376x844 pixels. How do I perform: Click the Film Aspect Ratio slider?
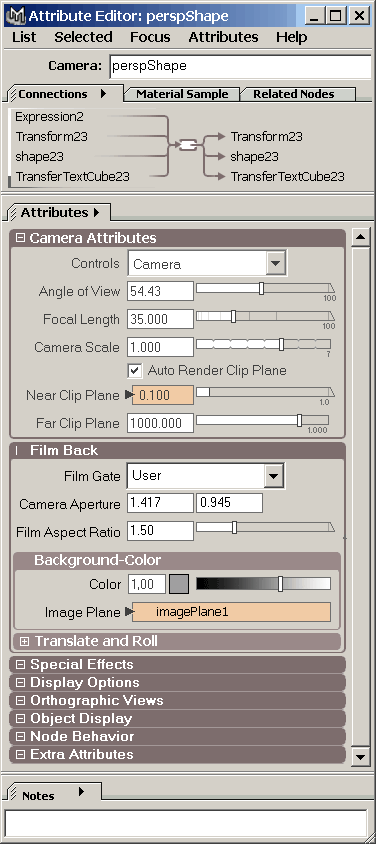coord(266,527)
